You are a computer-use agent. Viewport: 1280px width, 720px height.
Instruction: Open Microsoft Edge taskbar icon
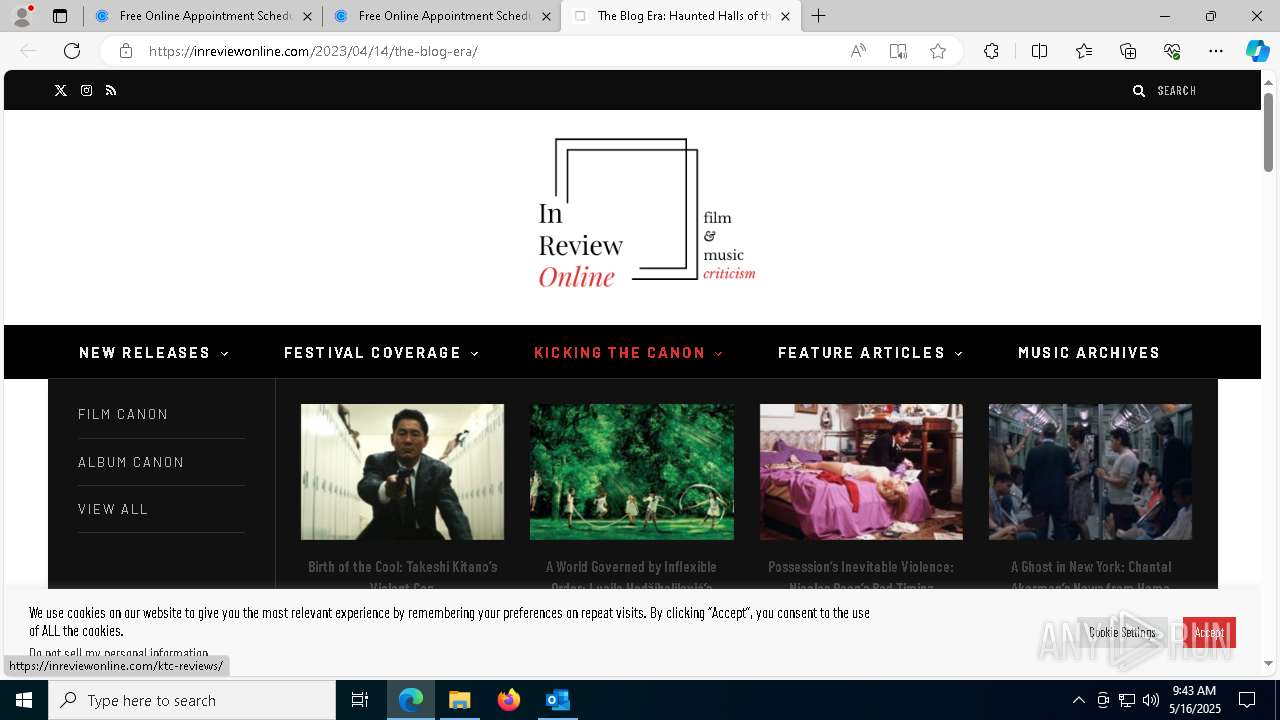click(x=411, y=700)
